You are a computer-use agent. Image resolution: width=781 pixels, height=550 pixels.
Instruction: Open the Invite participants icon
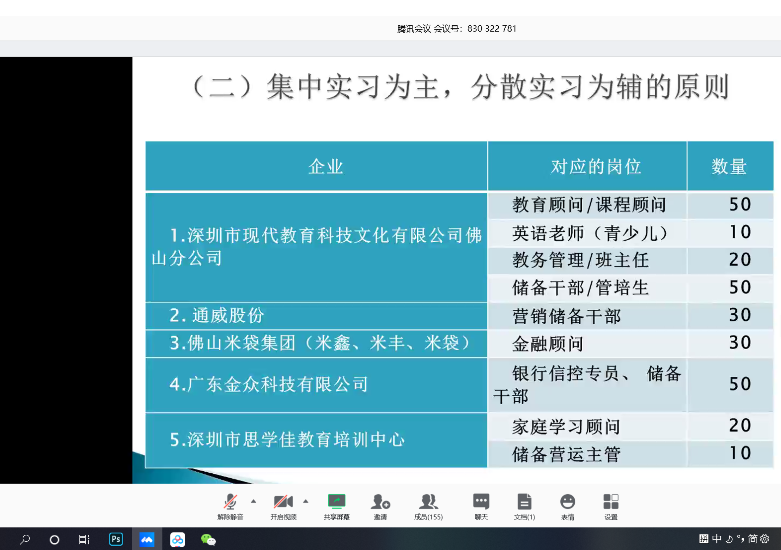pos(380,502)
